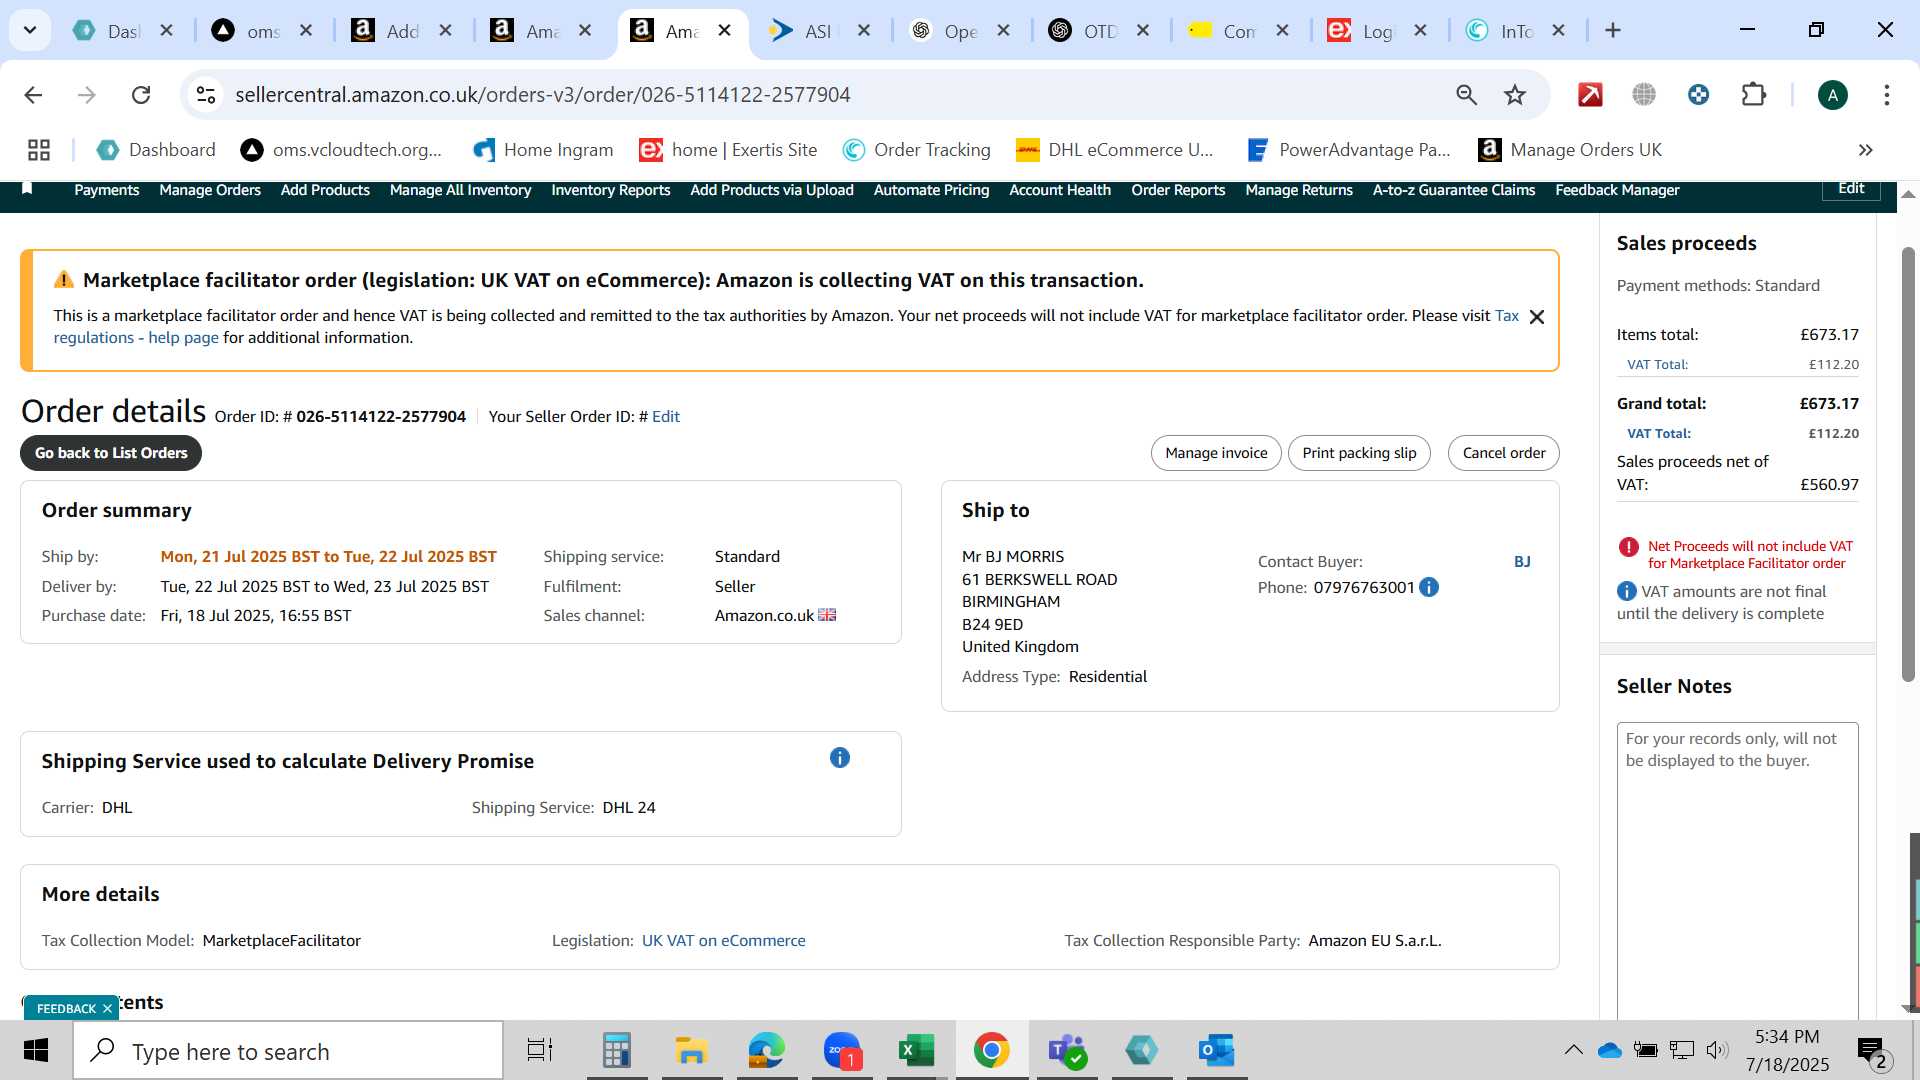
Task: Open the tab search chevron
Action: [x=30, y=30]
